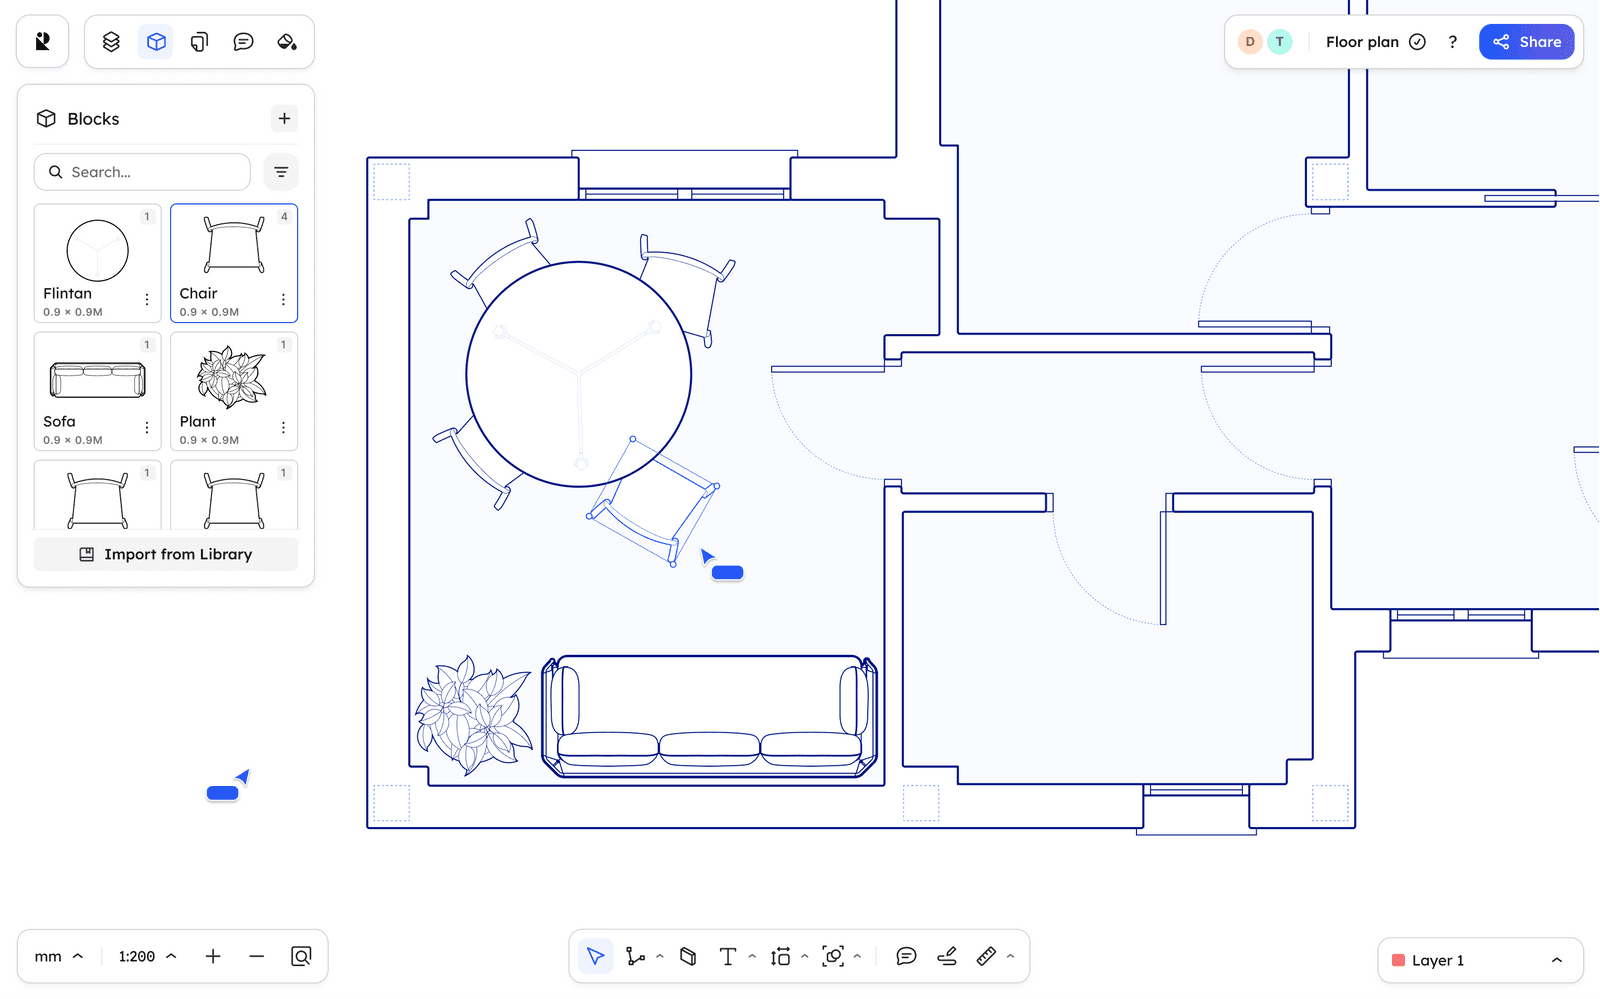Select the paint bucket fill icon
Image resolution: width=1600 pixels, height=999 pixels.
click(287, 41)
